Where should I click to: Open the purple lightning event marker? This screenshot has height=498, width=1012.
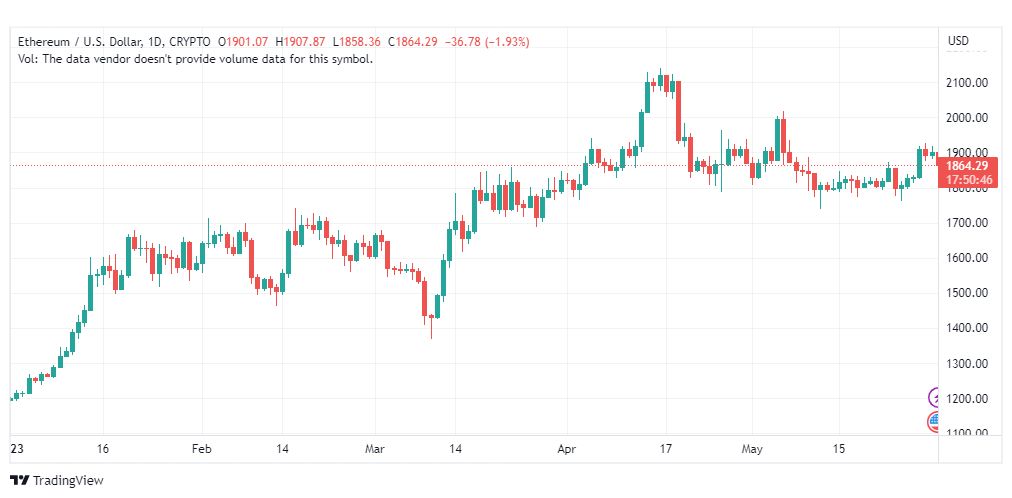coord(934,397)
